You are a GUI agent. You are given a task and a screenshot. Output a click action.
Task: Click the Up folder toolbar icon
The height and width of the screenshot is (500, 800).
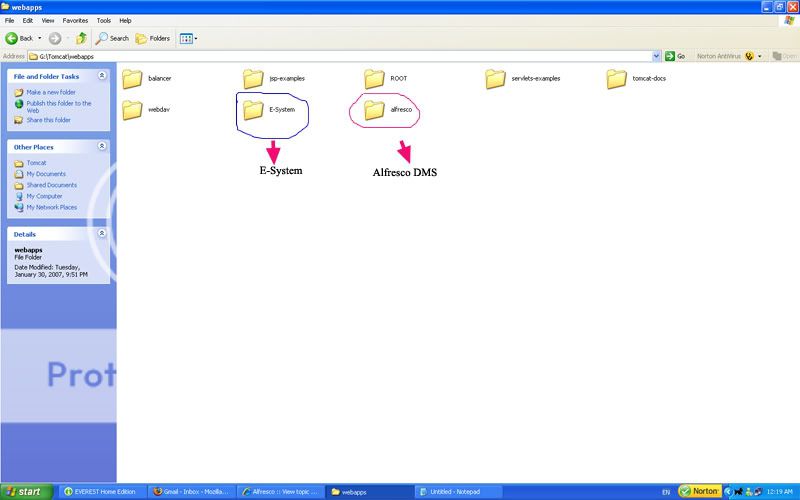point(80,38)
